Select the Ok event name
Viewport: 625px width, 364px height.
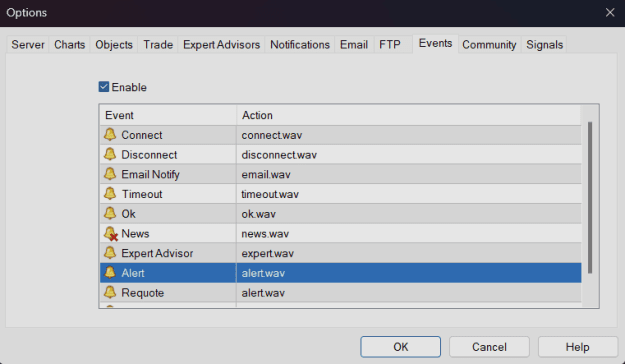click(x=128, y=214)
